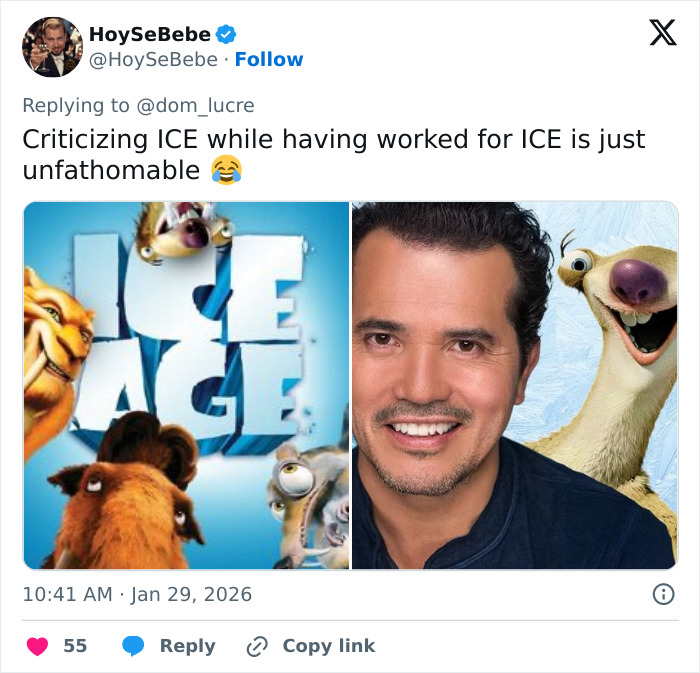Click the laughing-crying emoji in the tweet

pos(226,171)
